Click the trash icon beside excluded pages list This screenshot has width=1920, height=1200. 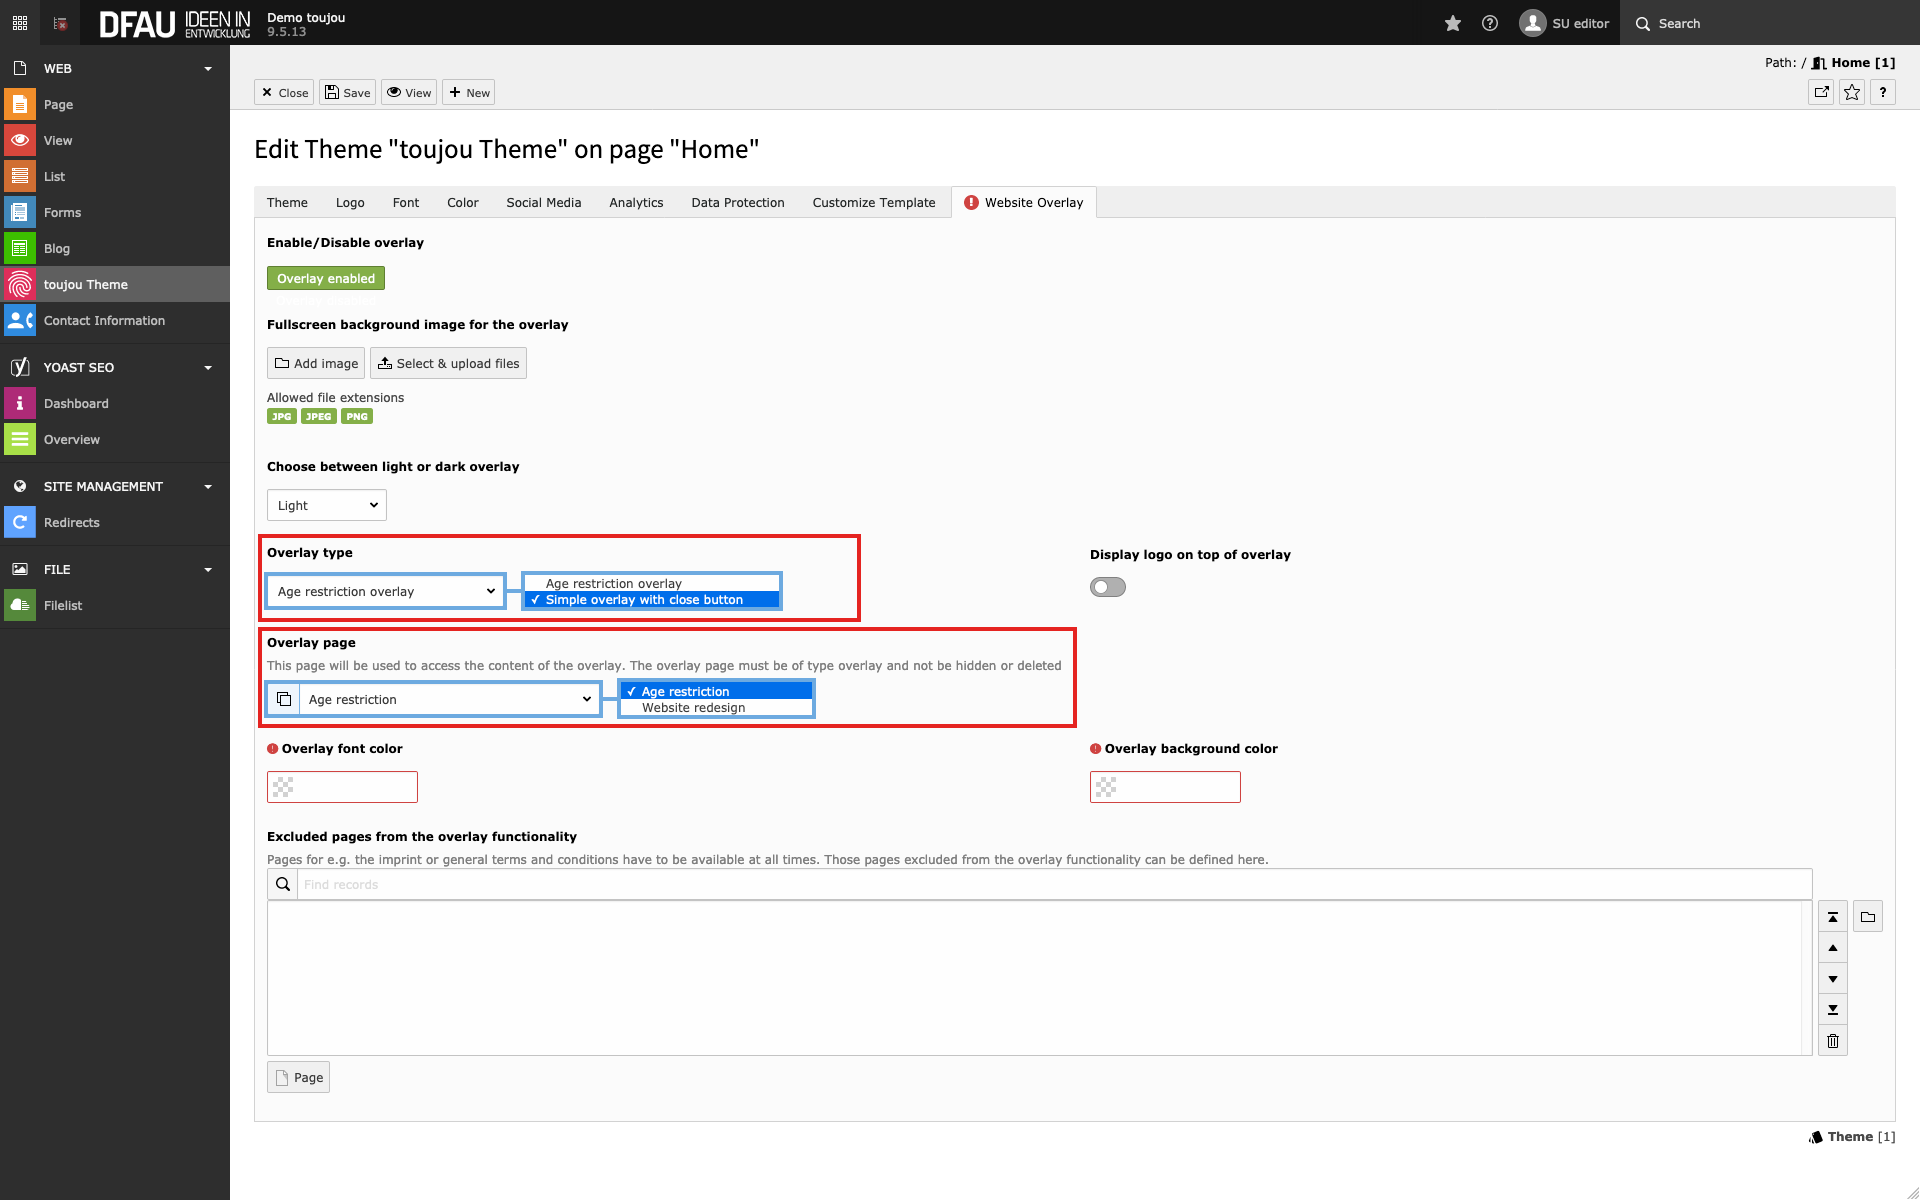1832,1041
